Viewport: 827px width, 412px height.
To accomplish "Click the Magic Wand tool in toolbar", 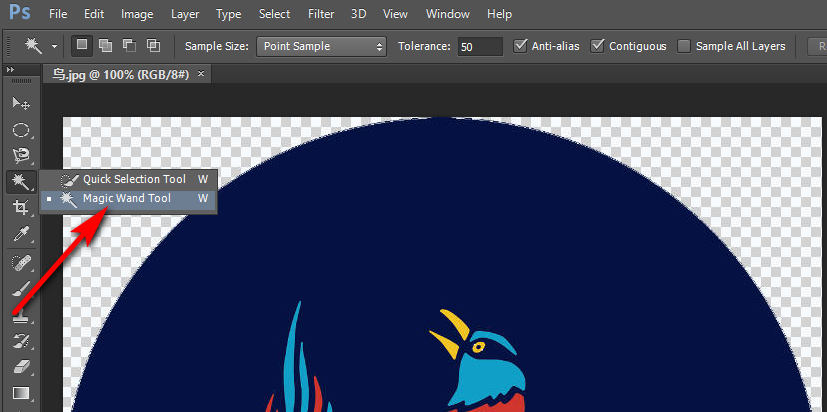I will (x=21, y=183).
